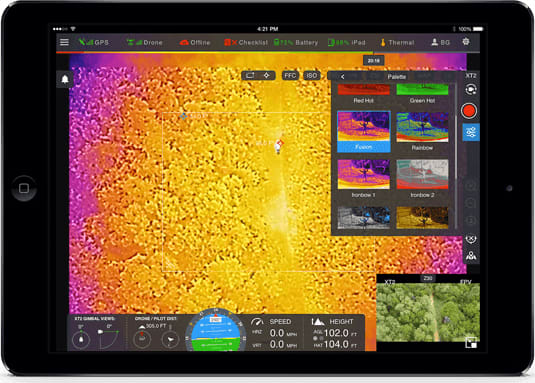Choose the Ironbow 1 palette
The image size is (535, 383).
363,179
